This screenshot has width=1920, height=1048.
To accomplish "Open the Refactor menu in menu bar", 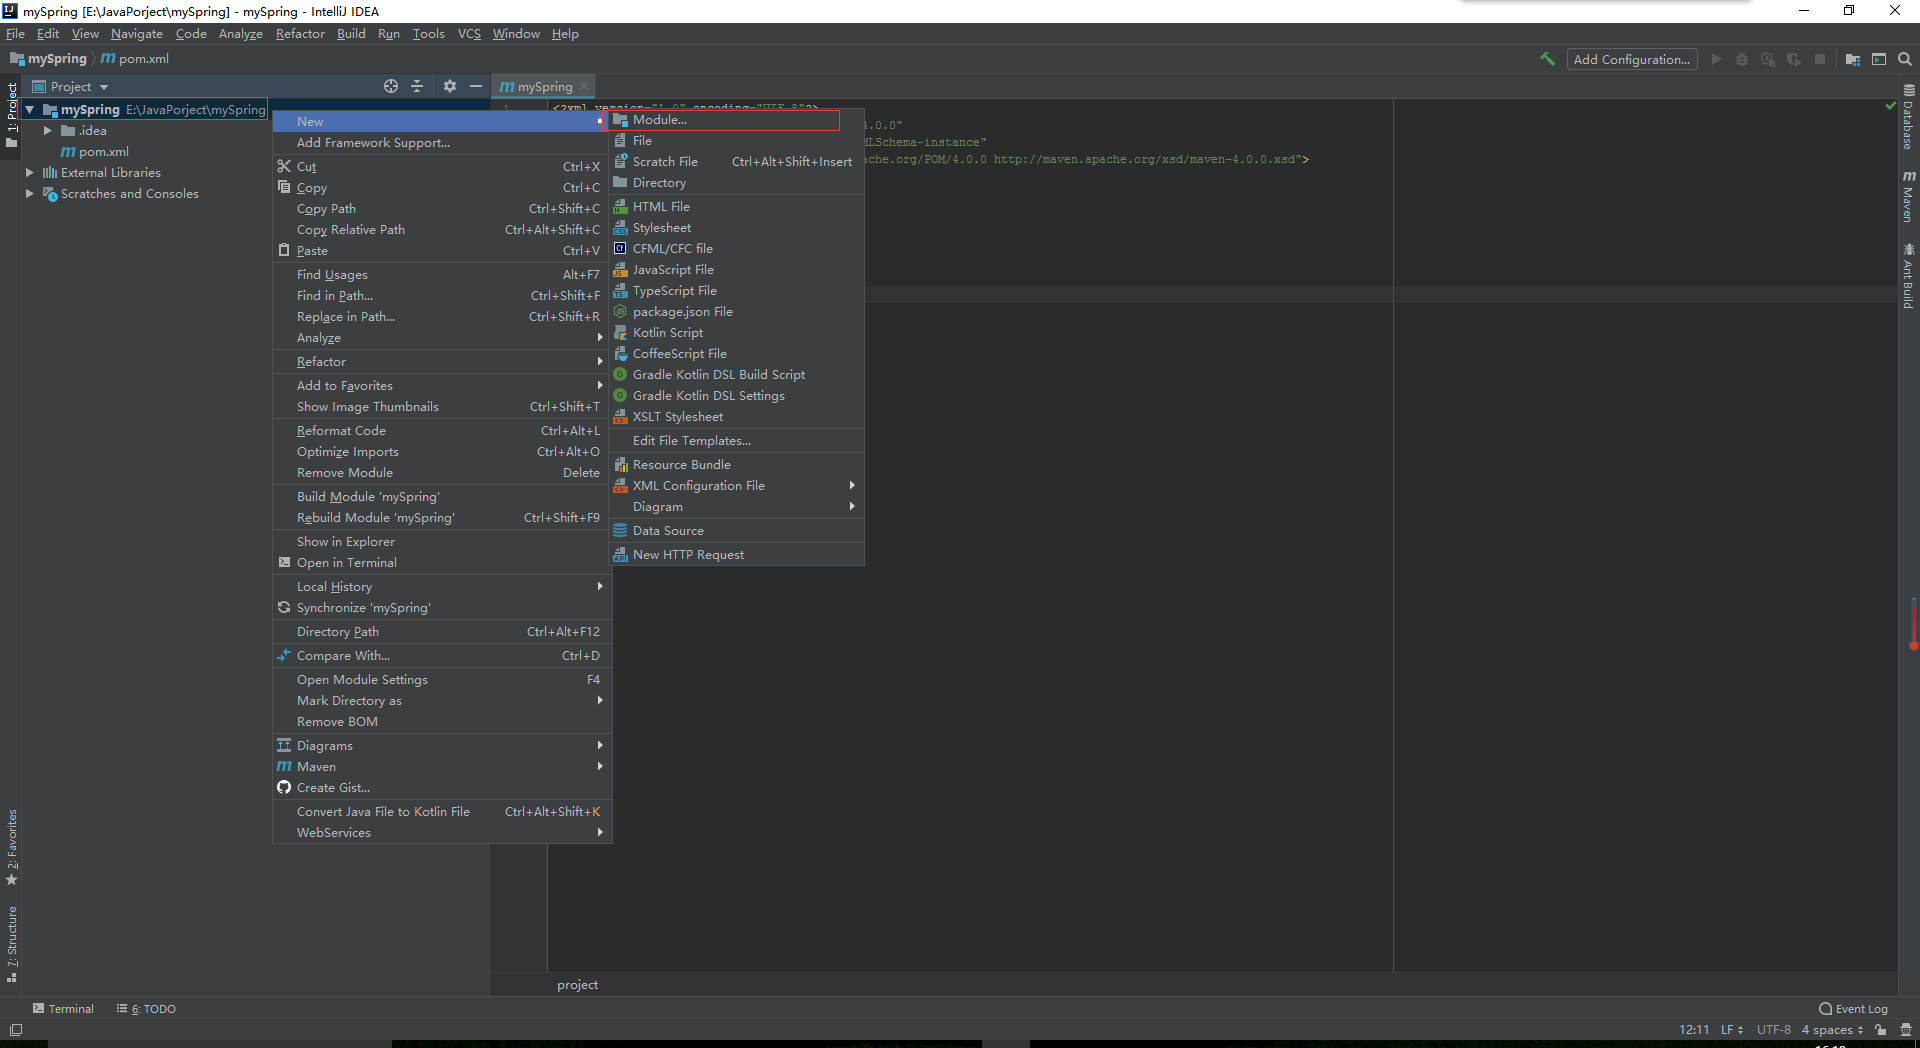I will 300,34.
